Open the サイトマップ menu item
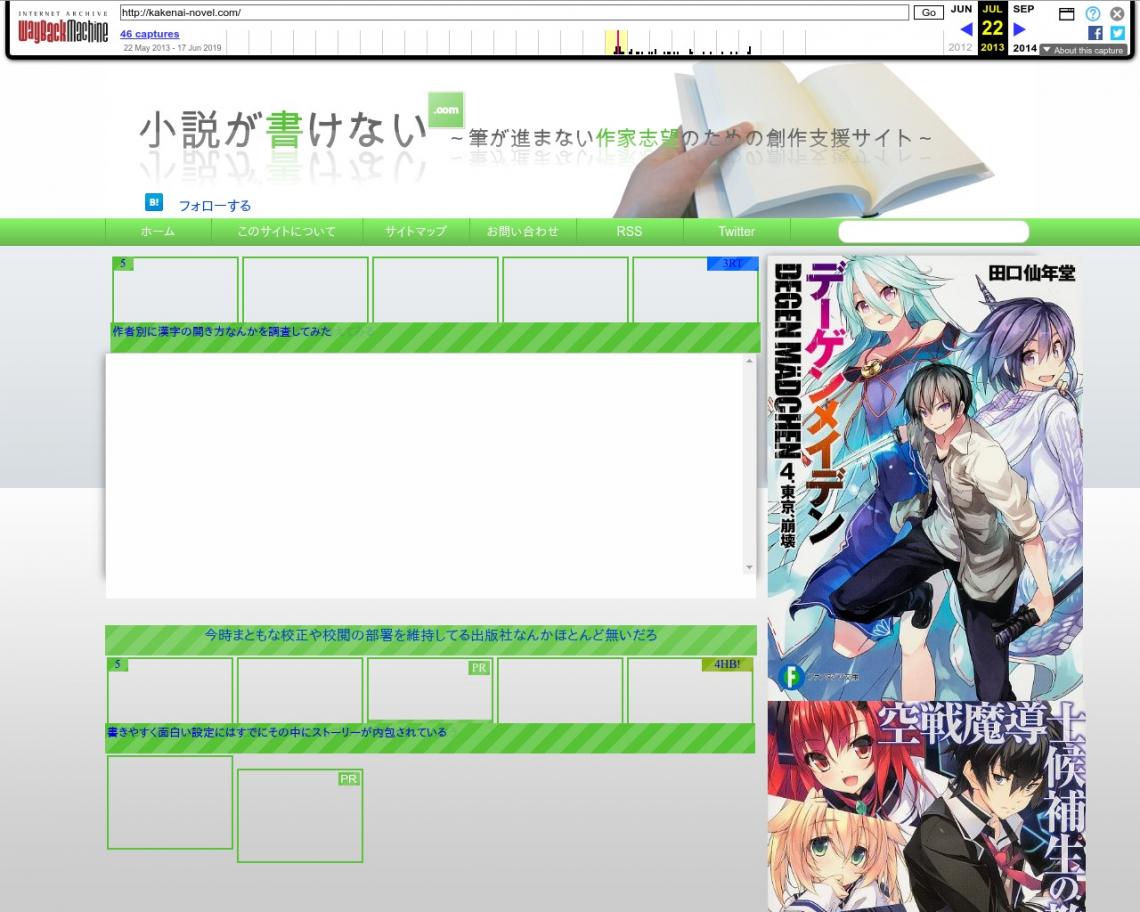1140x912 pixels. tap(415, 231)
